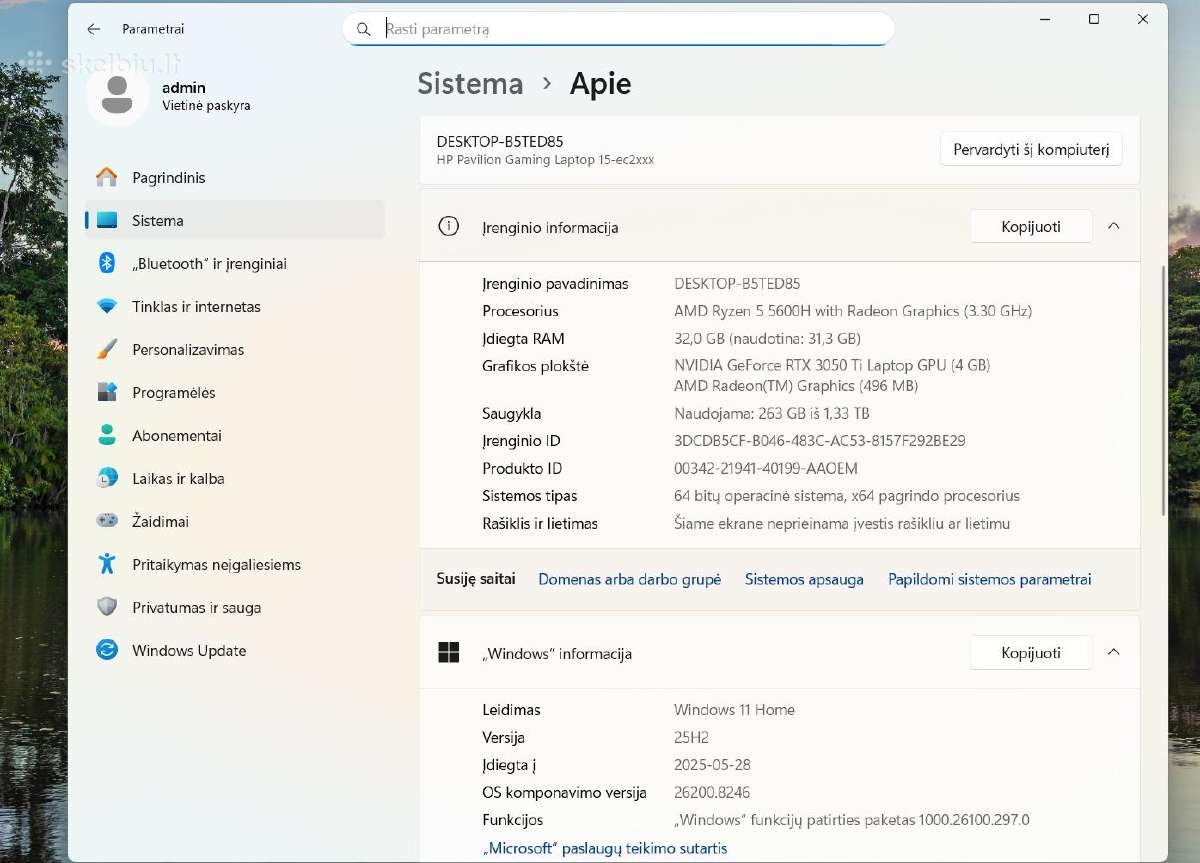Click the Sistema monitor icon
Viewport: 1200px width, 863px height.
(x=107, y=221)
